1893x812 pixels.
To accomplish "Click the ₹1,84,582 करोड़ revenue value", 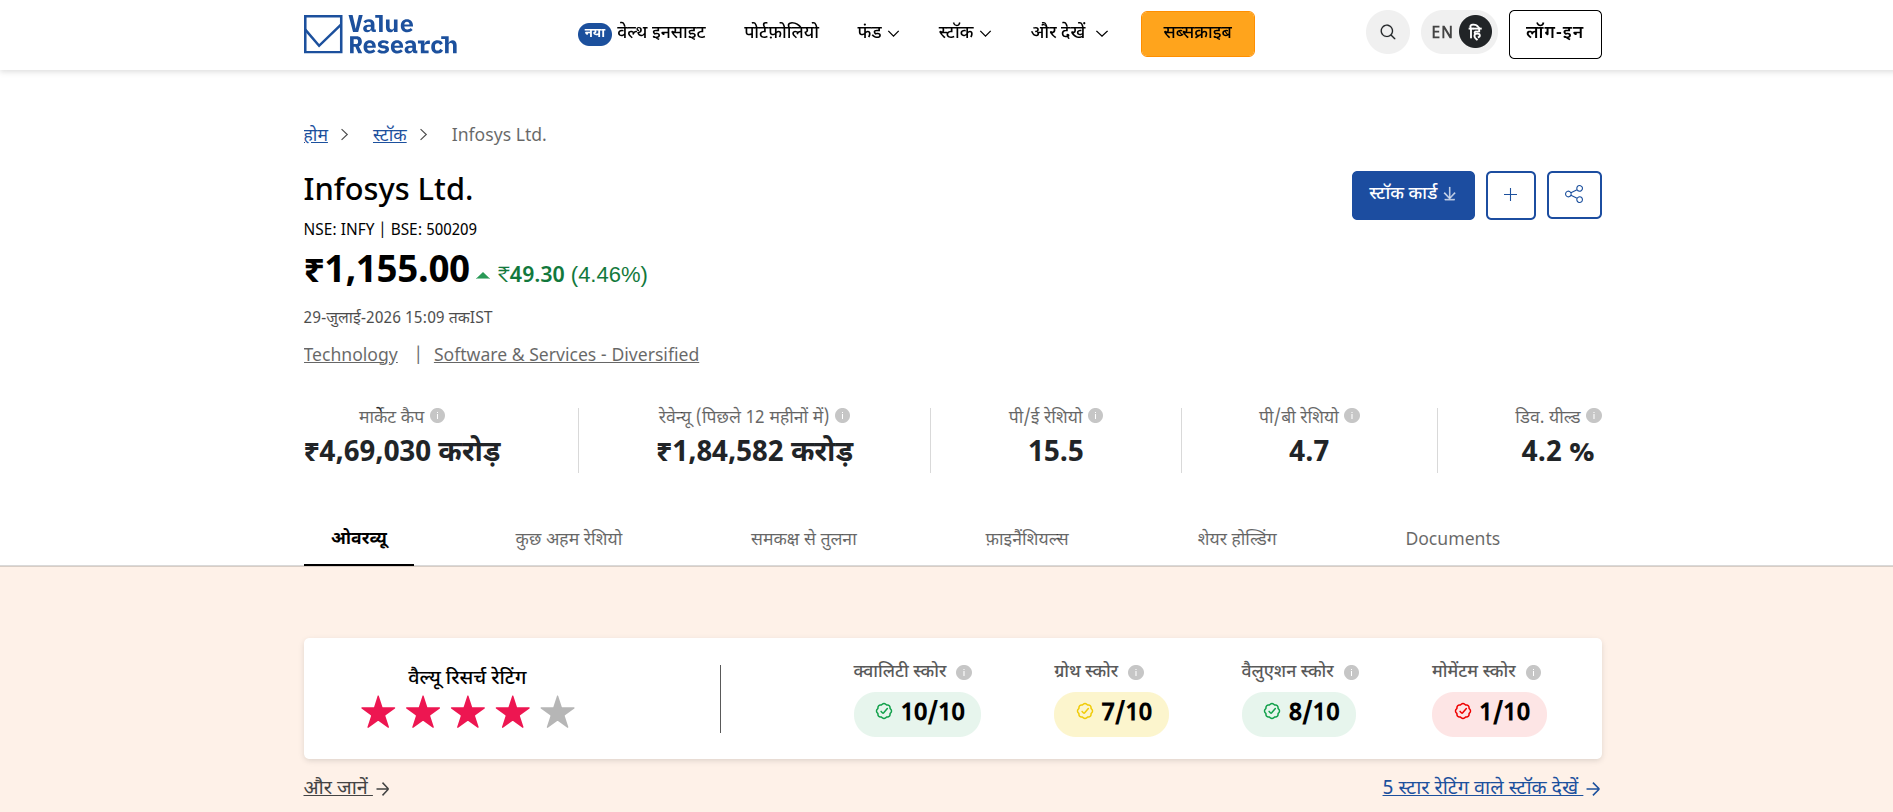I will (755, 452).
